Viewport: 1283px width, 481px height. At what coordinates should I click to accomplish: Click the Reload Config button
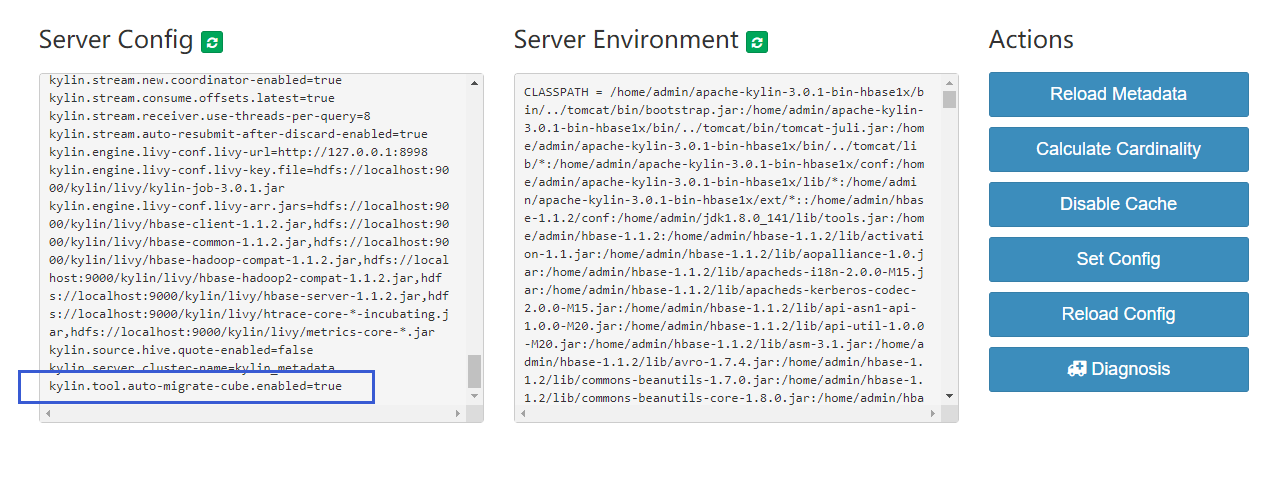point(1118,314)
